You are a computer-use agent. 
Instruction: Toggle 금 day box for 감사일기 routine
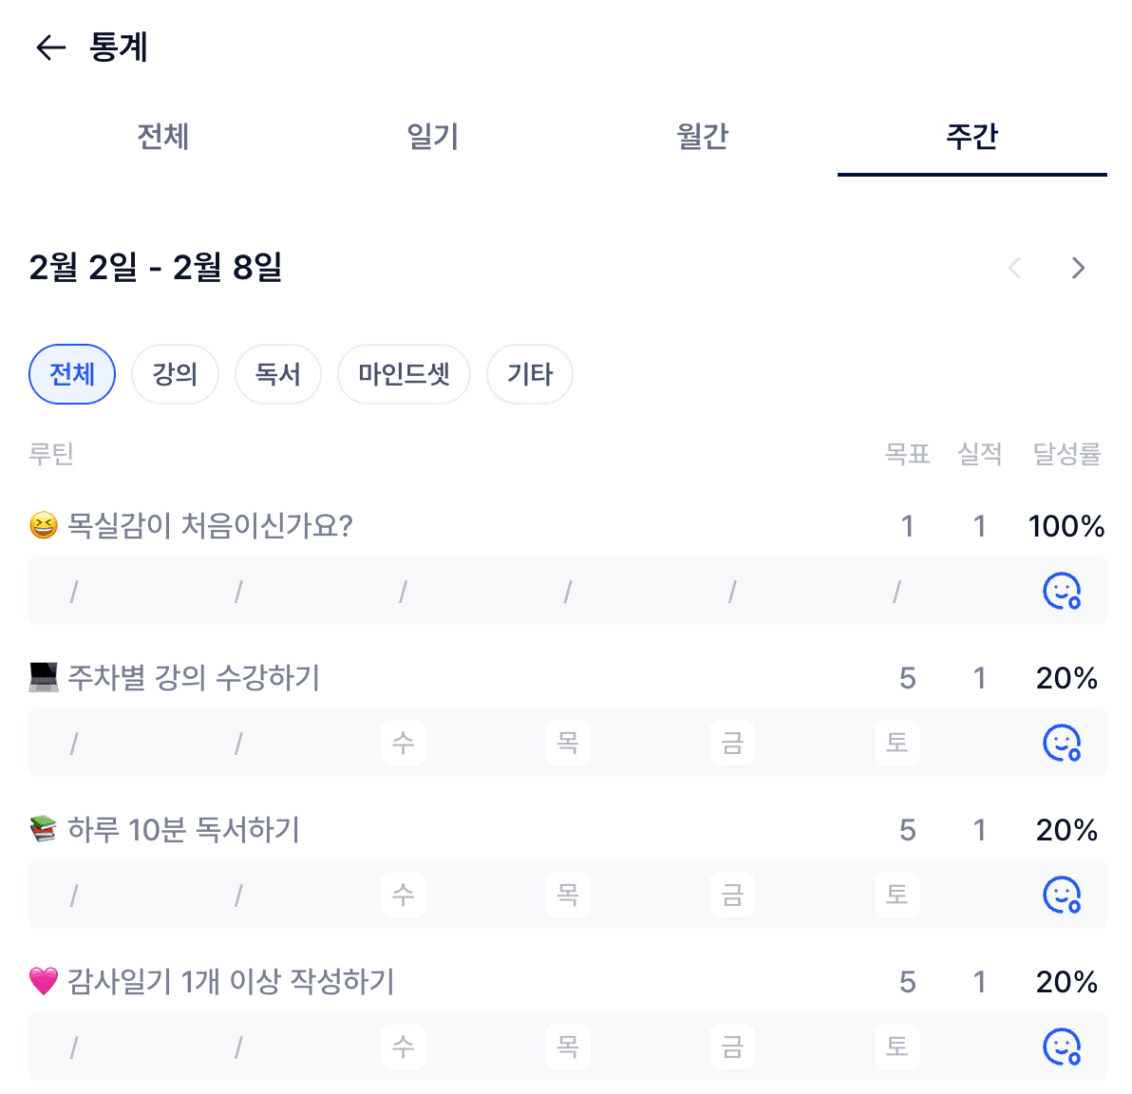[732, 1047]
